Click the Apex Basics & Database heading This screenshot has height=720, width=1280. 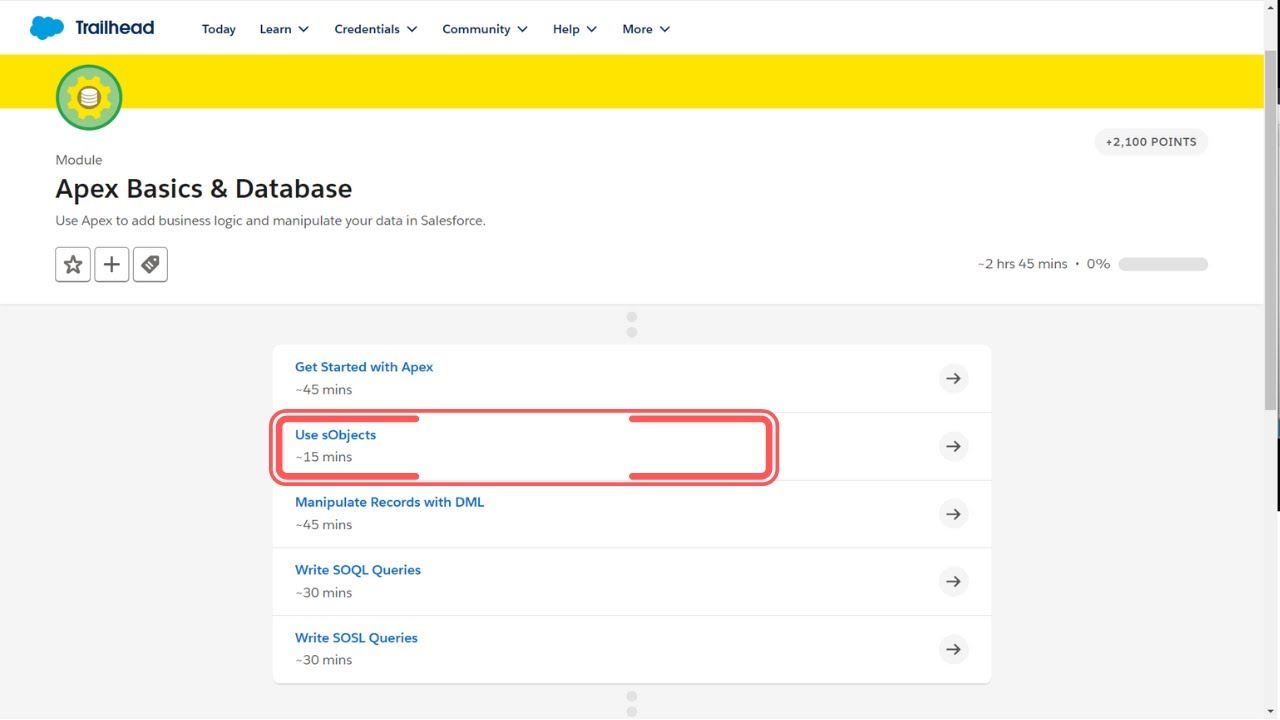tap(204, 189)
